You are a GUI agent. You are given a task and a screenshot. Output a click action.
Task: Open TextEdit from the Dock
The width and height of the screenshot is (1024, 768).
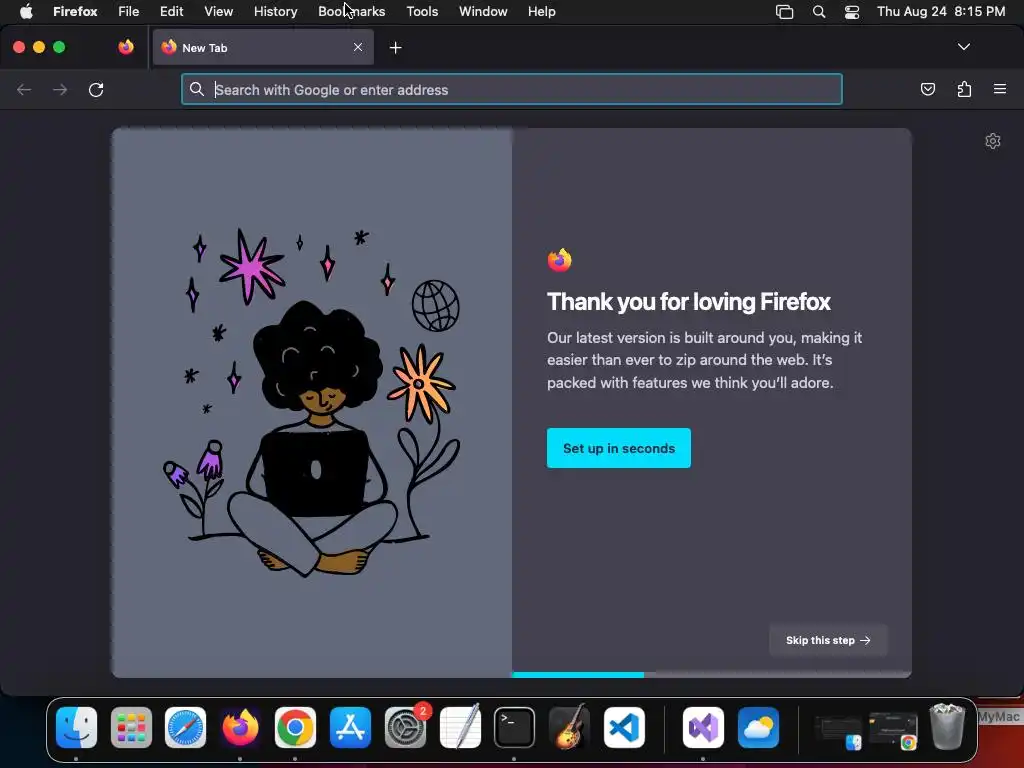coord(460,727)
